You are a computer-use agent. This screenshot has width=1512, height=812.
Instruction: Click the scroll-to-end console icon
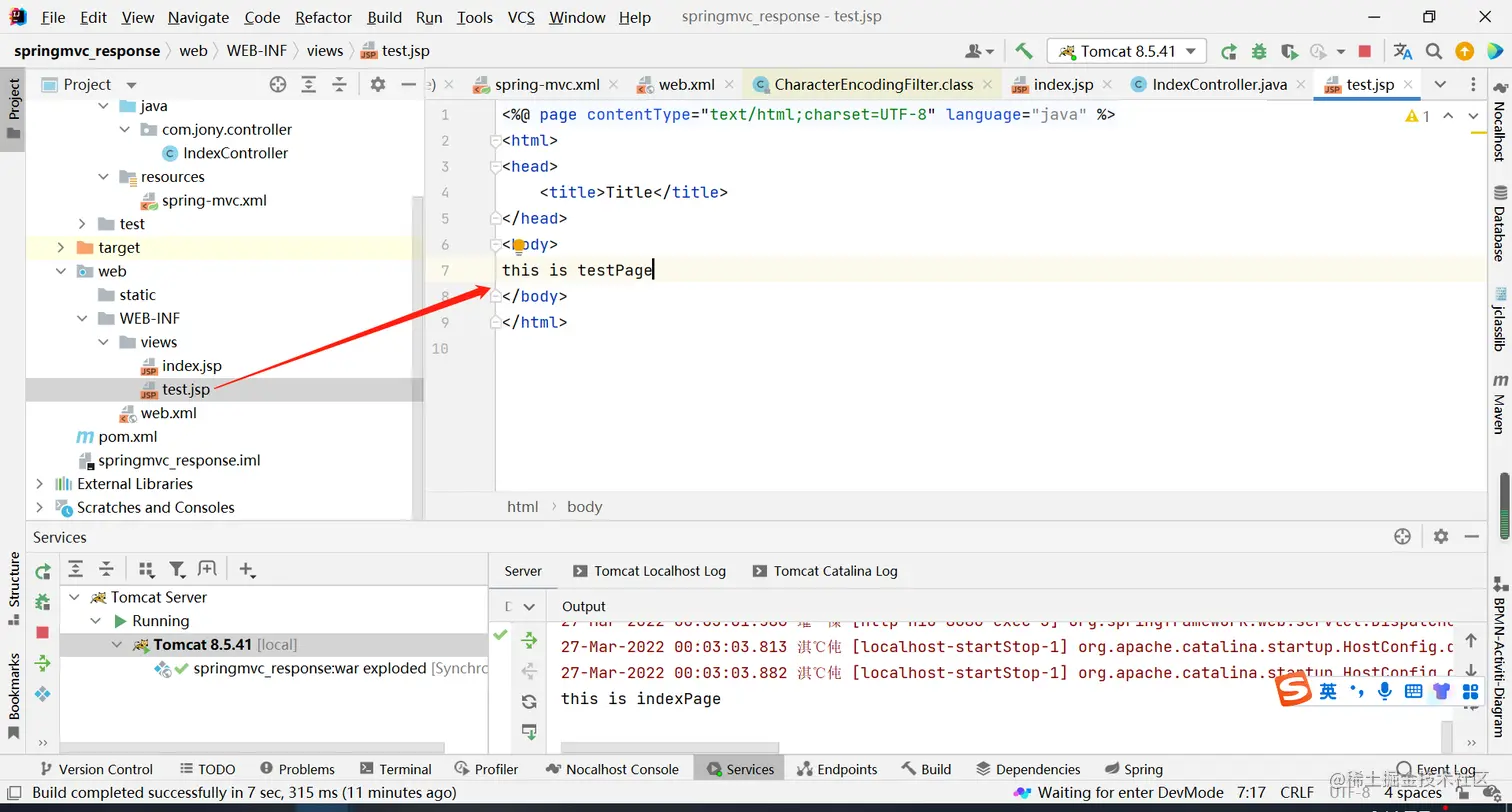tap(529, 732)
